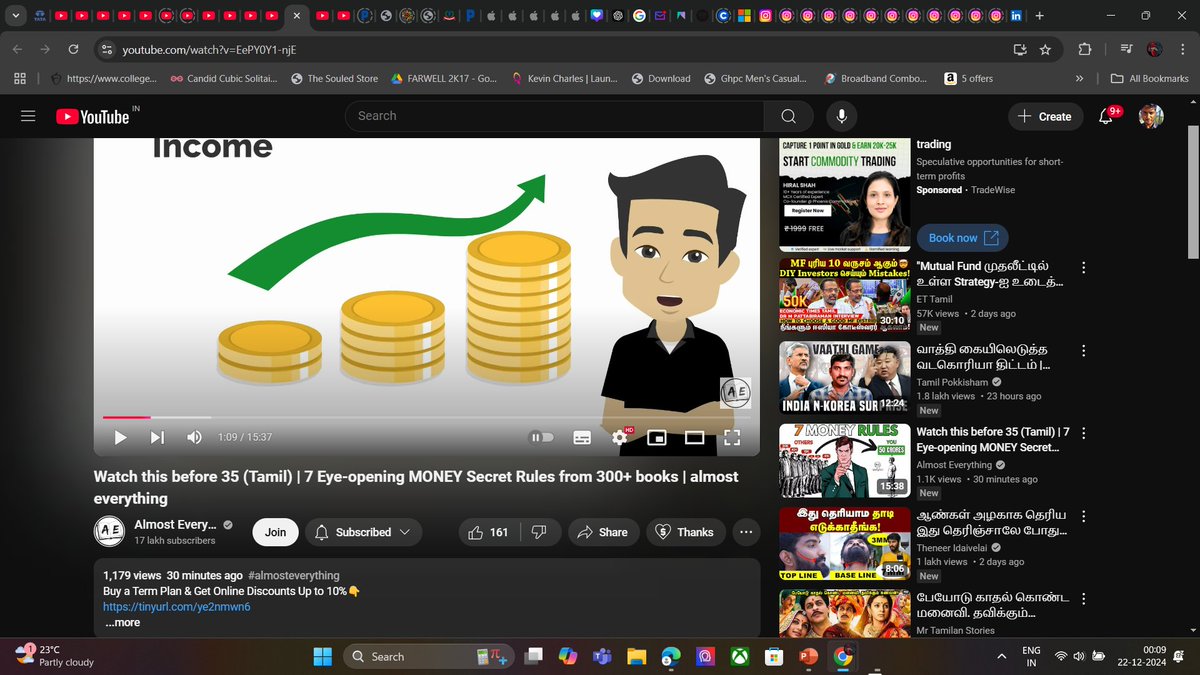Image resolution: width=1200 pixels, height=675 pixels.
Task: Open the Subscribed notification dropdown
Action: click(x=363, y=532)
